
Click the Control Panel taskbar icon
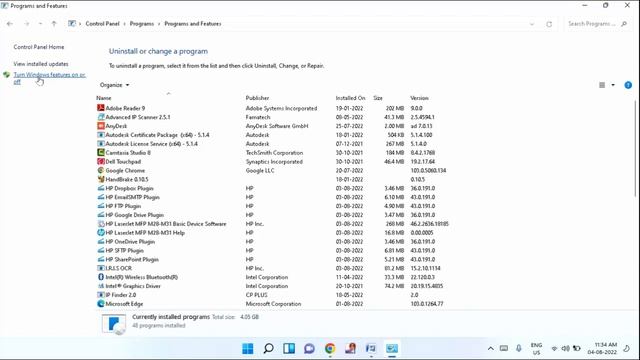click(392, 349)
